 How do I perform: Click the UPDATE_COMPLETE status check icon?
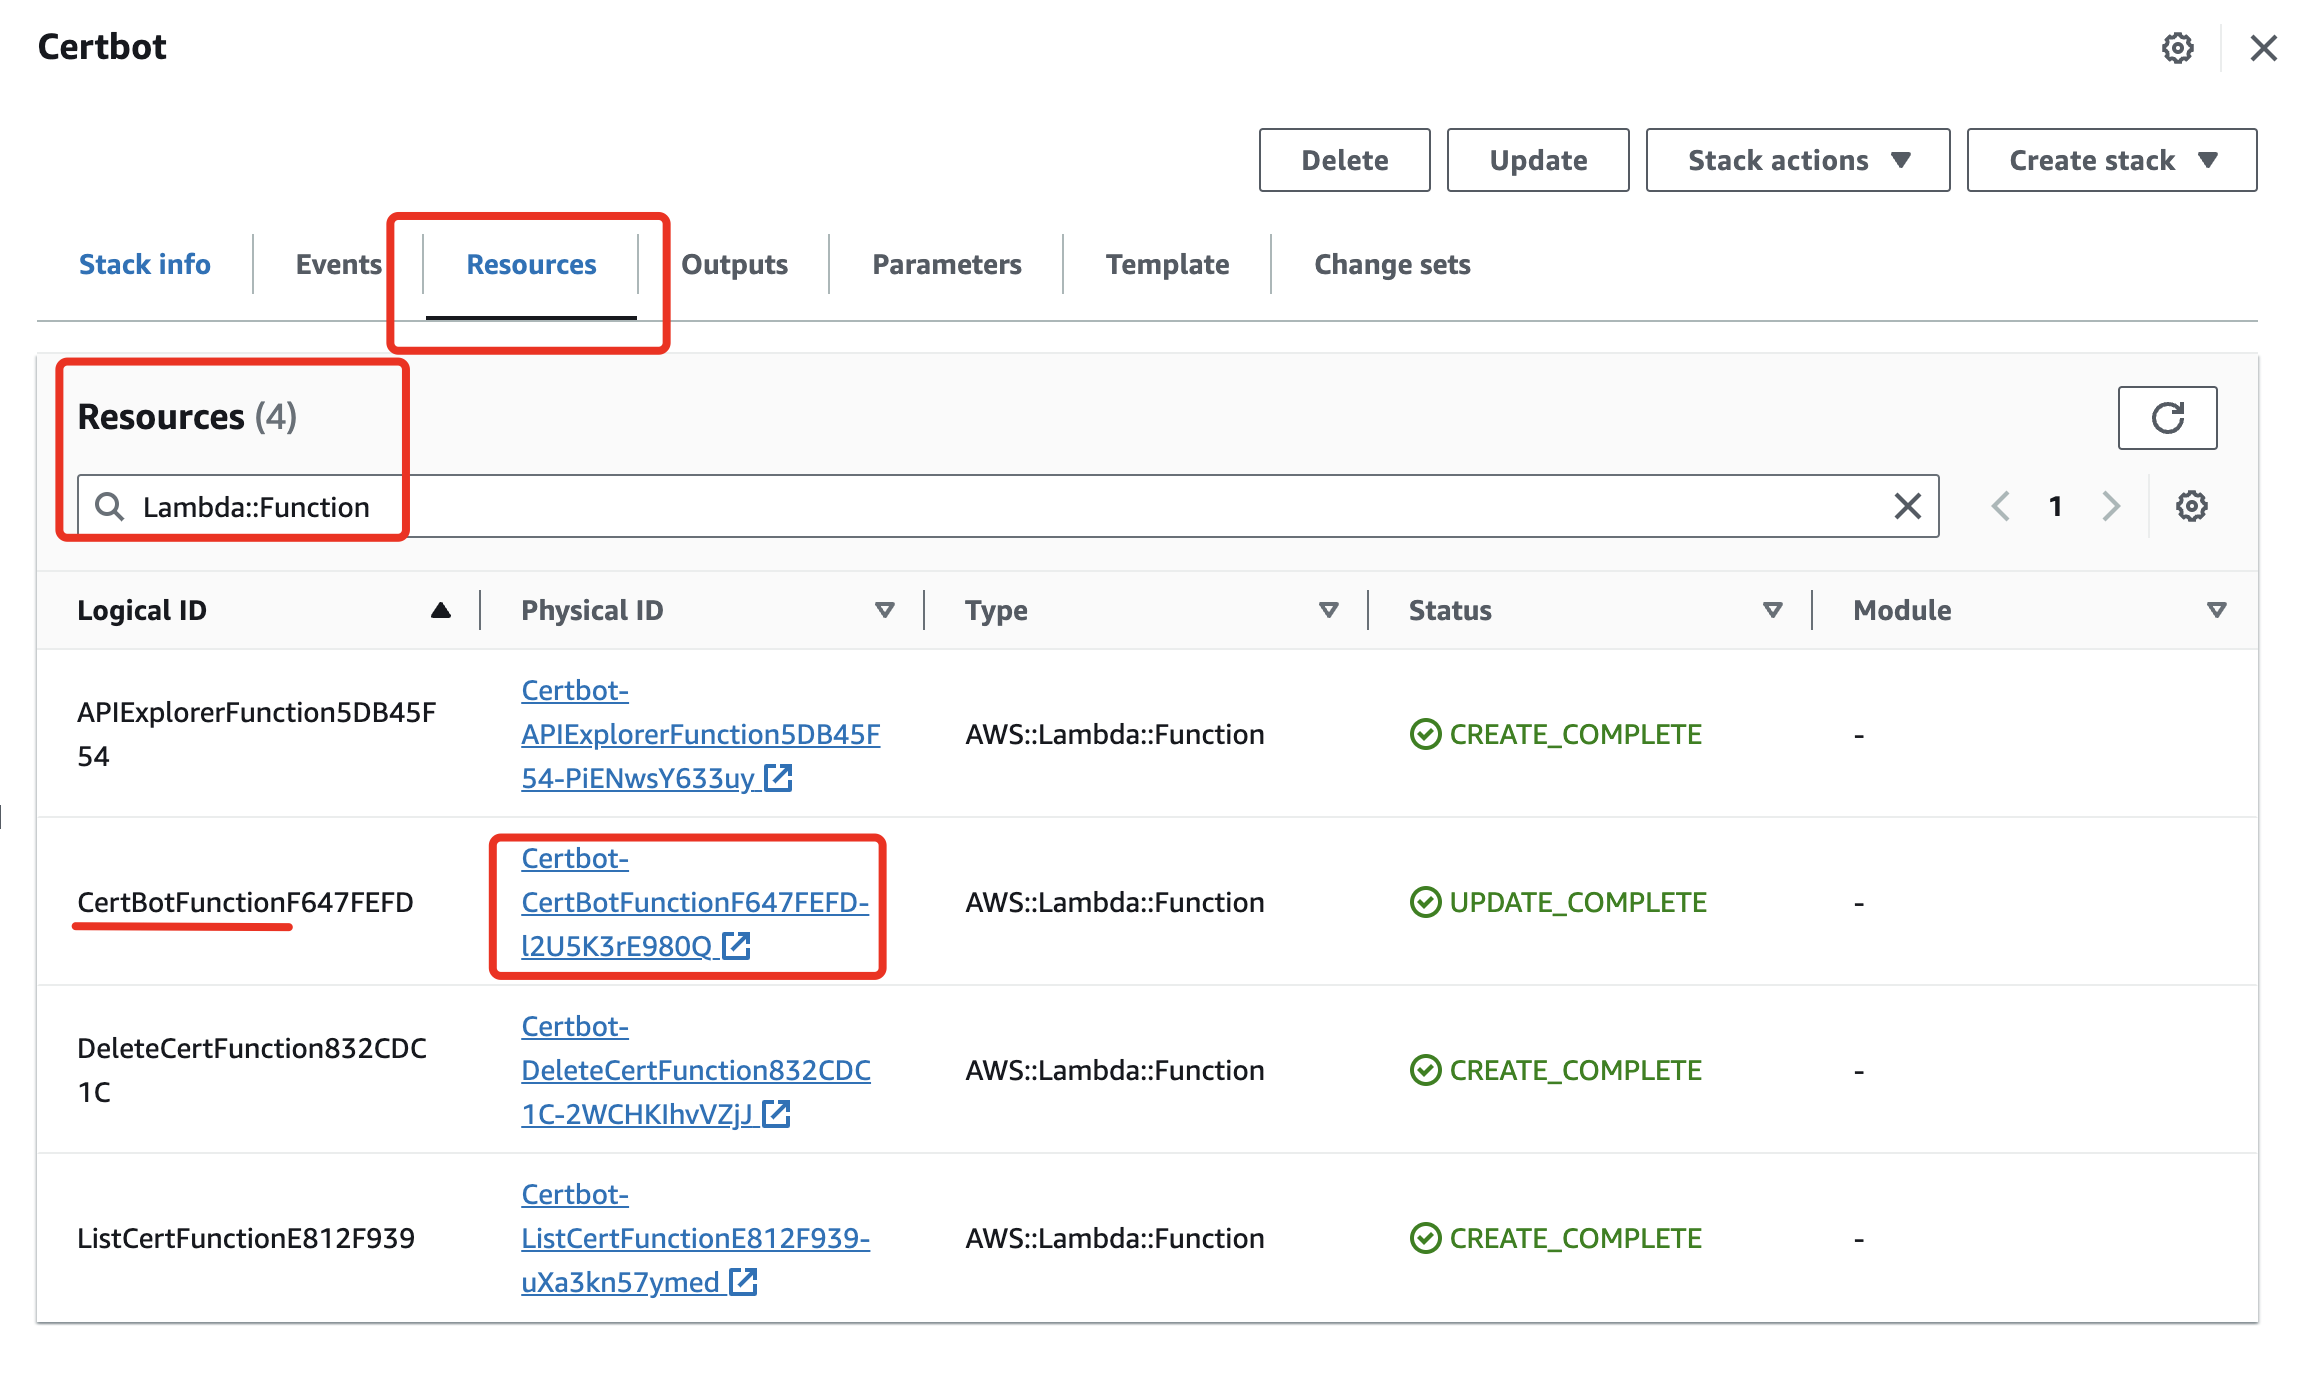pos(1425,902)
